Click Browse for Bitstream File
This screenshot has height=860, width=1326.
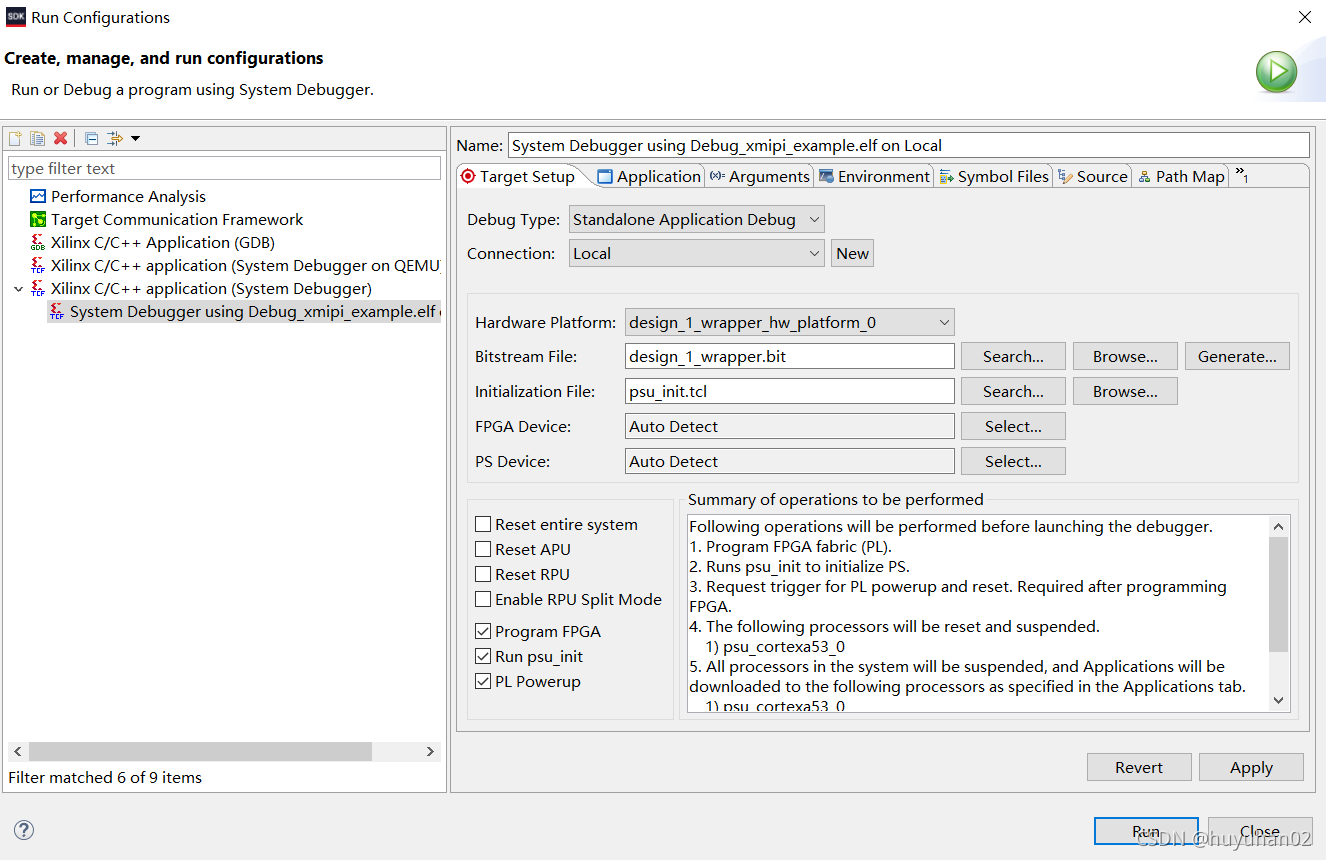coord(1125,356)
